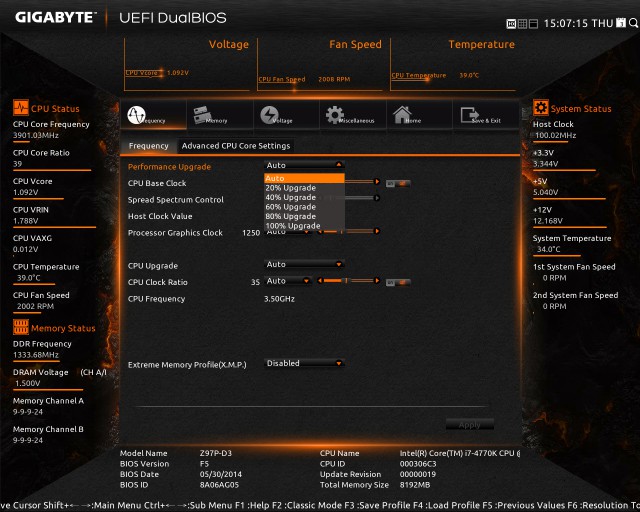Increase Spread Spectrum Control with right arrow

(377, 198)
